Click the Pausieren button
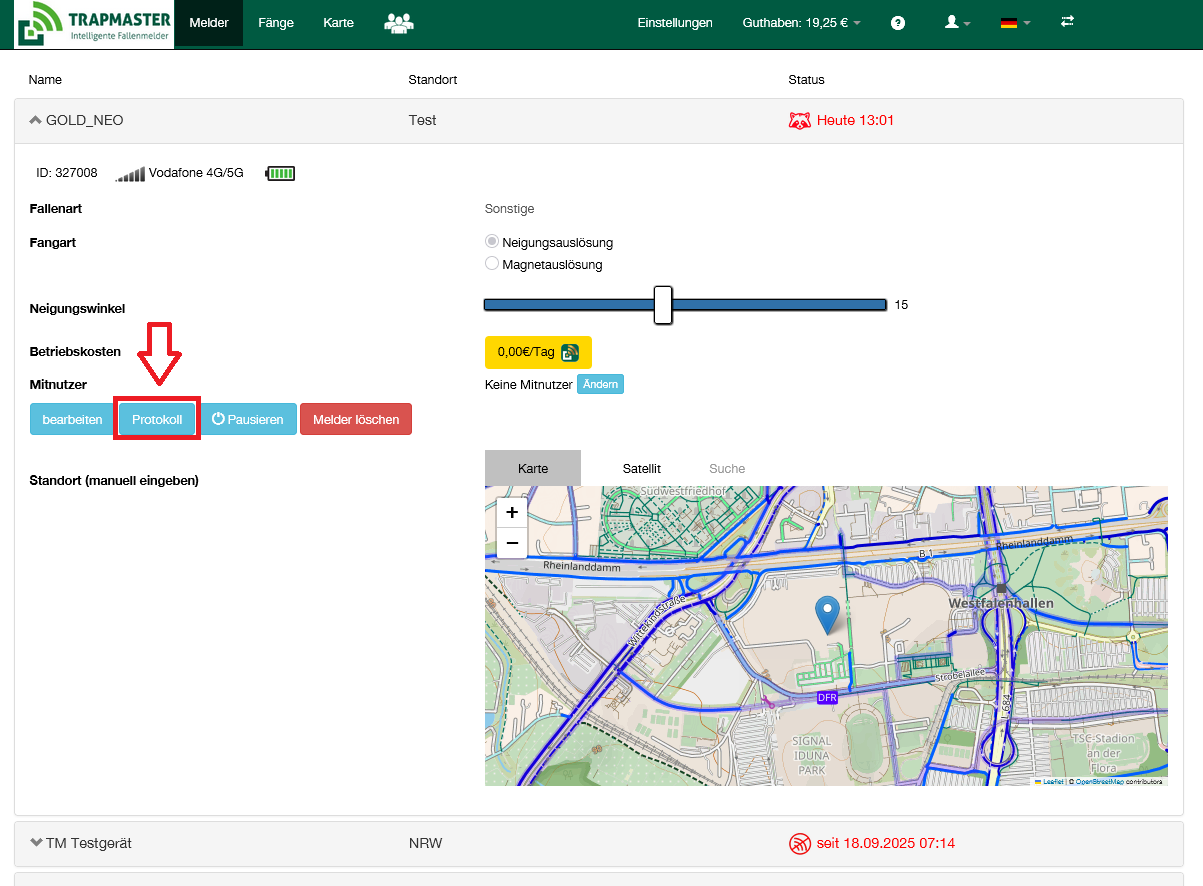The image size is (1203, 886). [249, 419]
